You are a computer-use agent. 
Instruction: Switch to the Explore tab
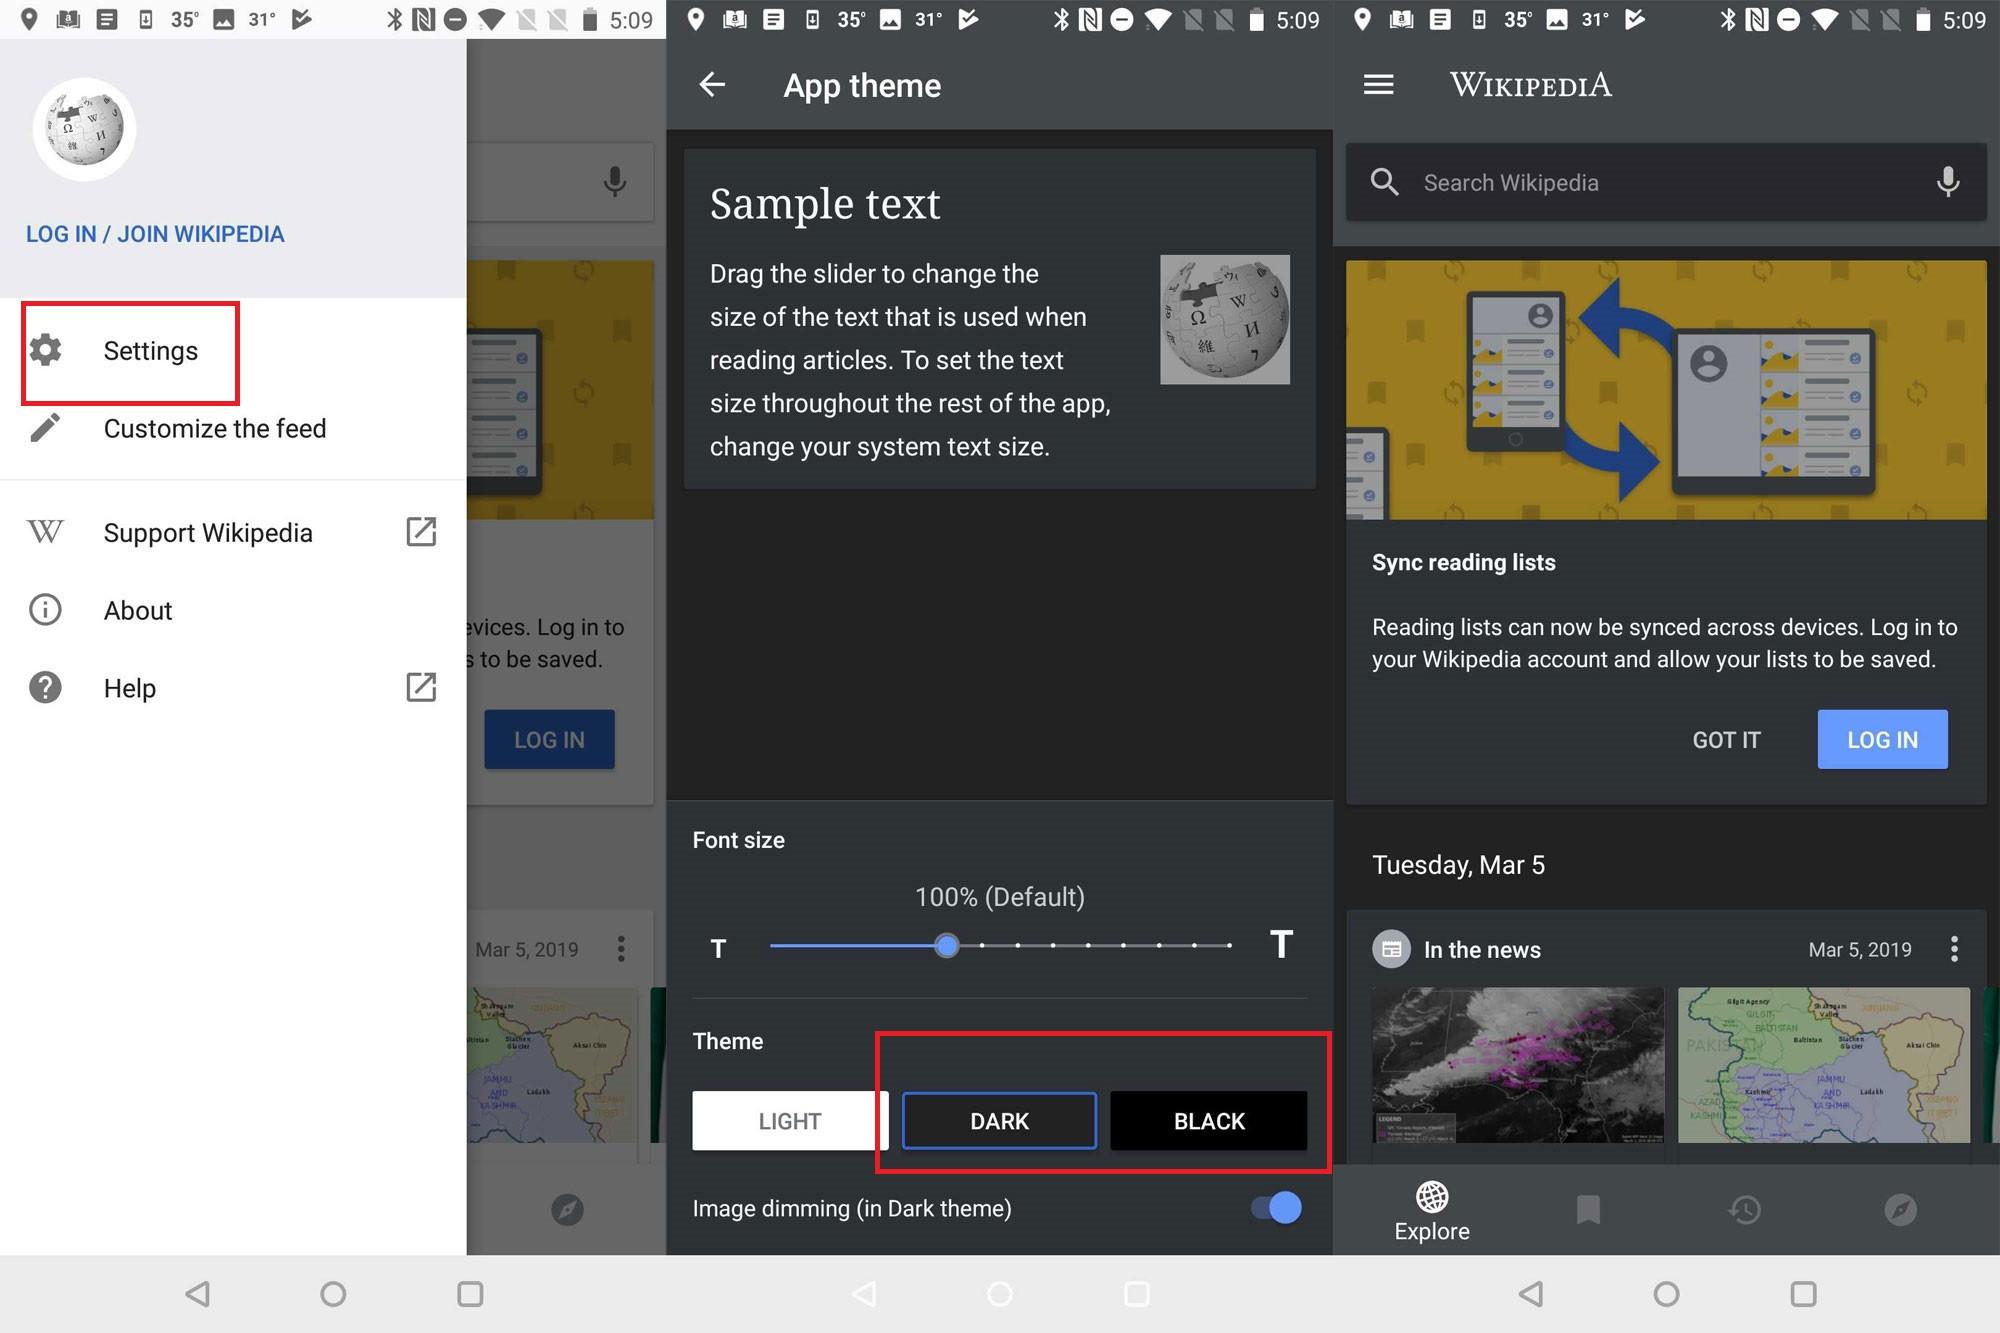tap(1432, 1211)
